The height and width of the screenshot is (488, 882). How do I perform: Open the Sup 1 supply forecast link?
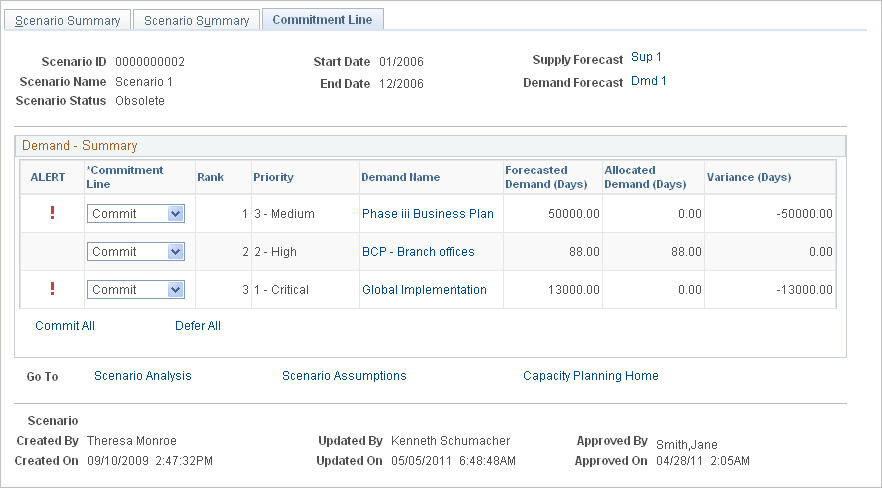[646, 57]
